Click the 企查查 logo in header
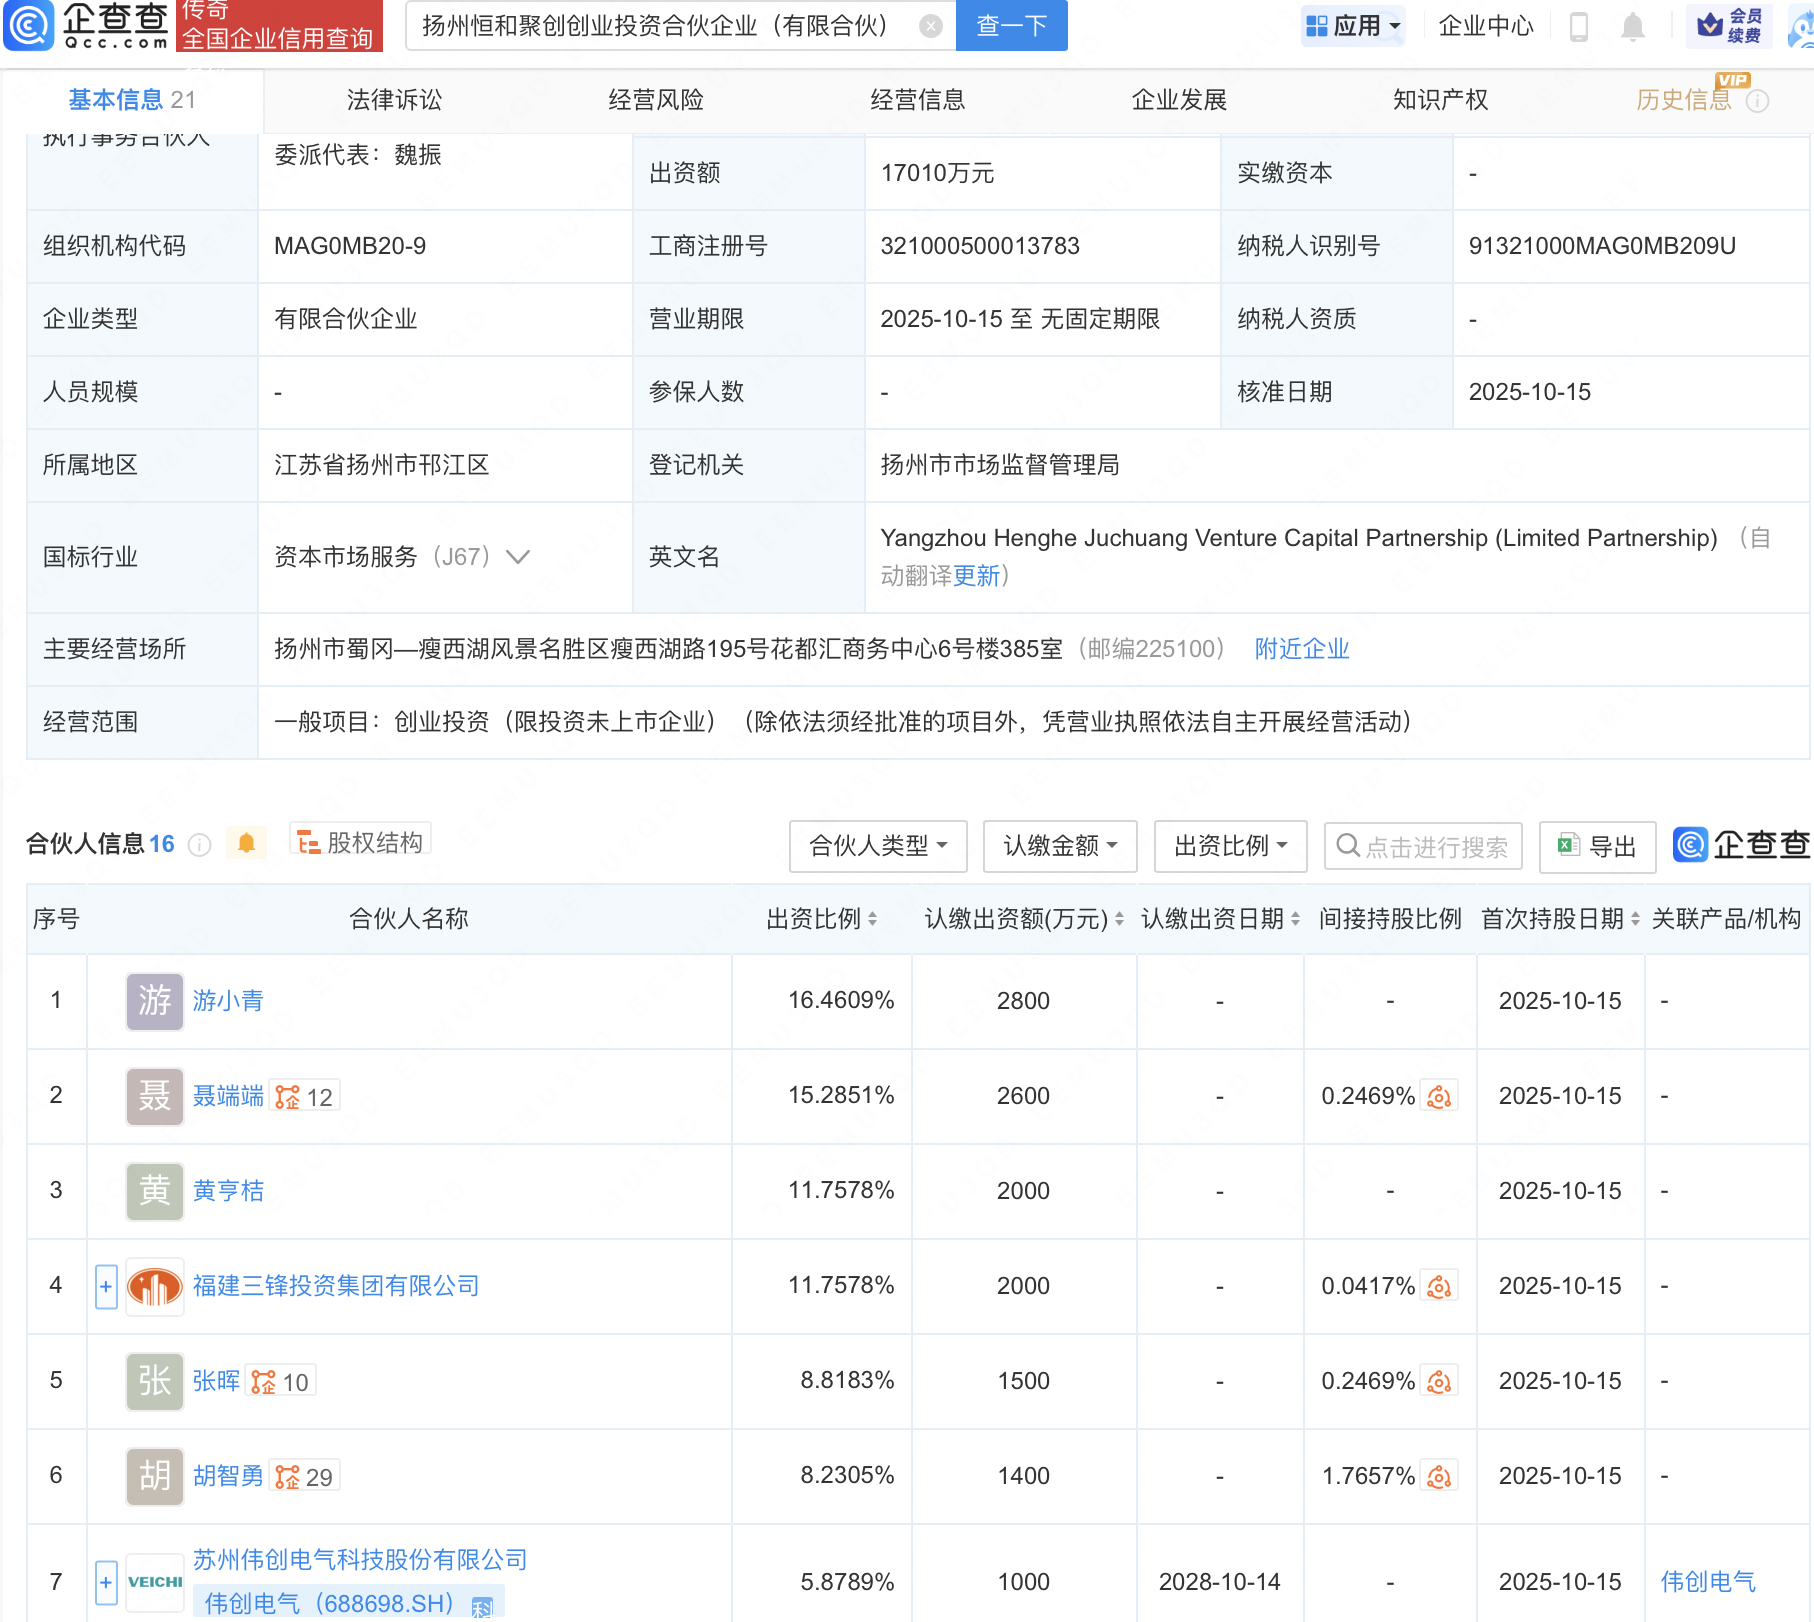The height and width of the screenshot is (1622, 1814). [88, 26]
